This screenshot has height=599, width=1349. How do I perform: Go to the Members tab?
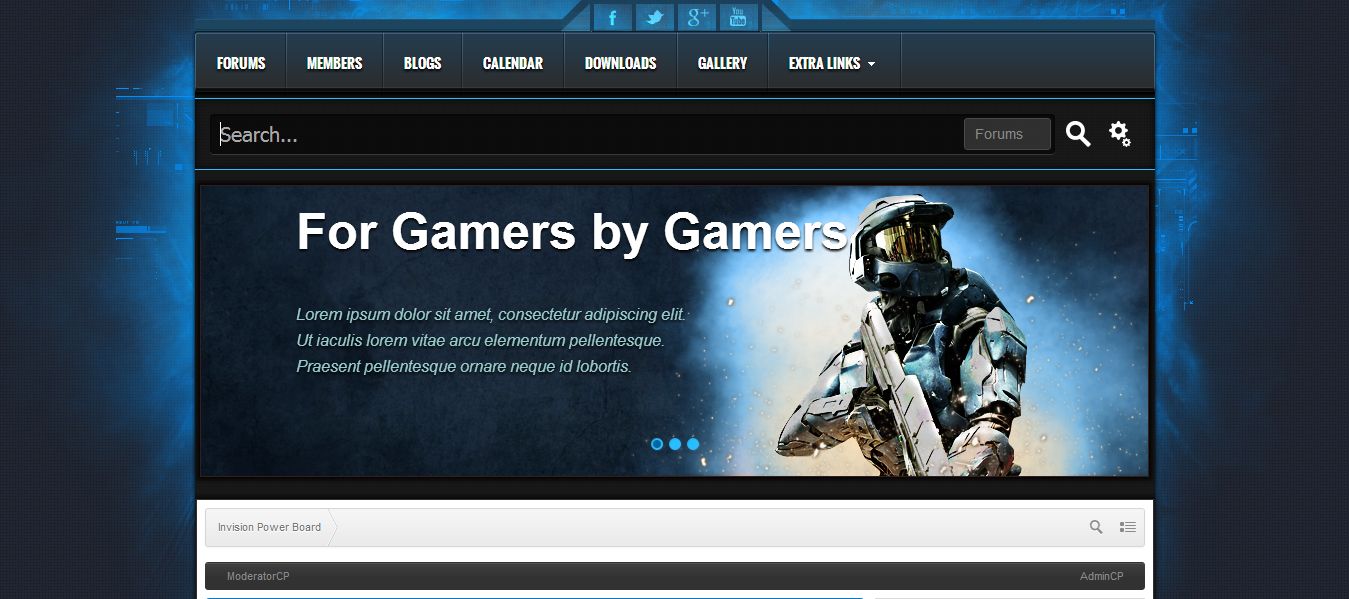(334, 63)
